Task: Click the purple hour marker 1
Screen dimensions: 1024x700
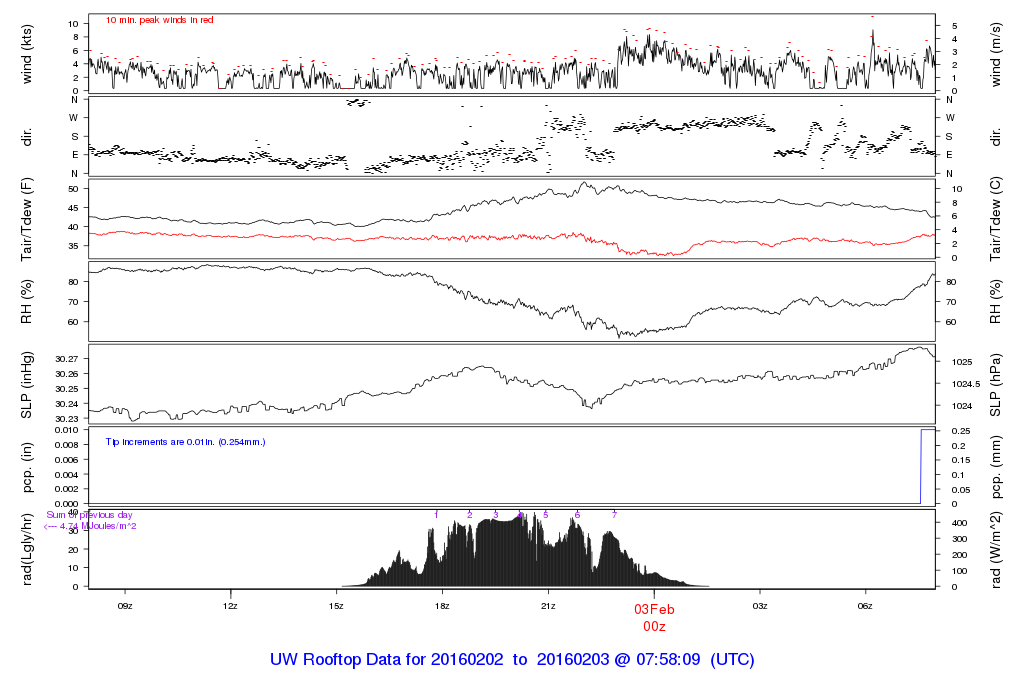Action: tap(436, 515)
